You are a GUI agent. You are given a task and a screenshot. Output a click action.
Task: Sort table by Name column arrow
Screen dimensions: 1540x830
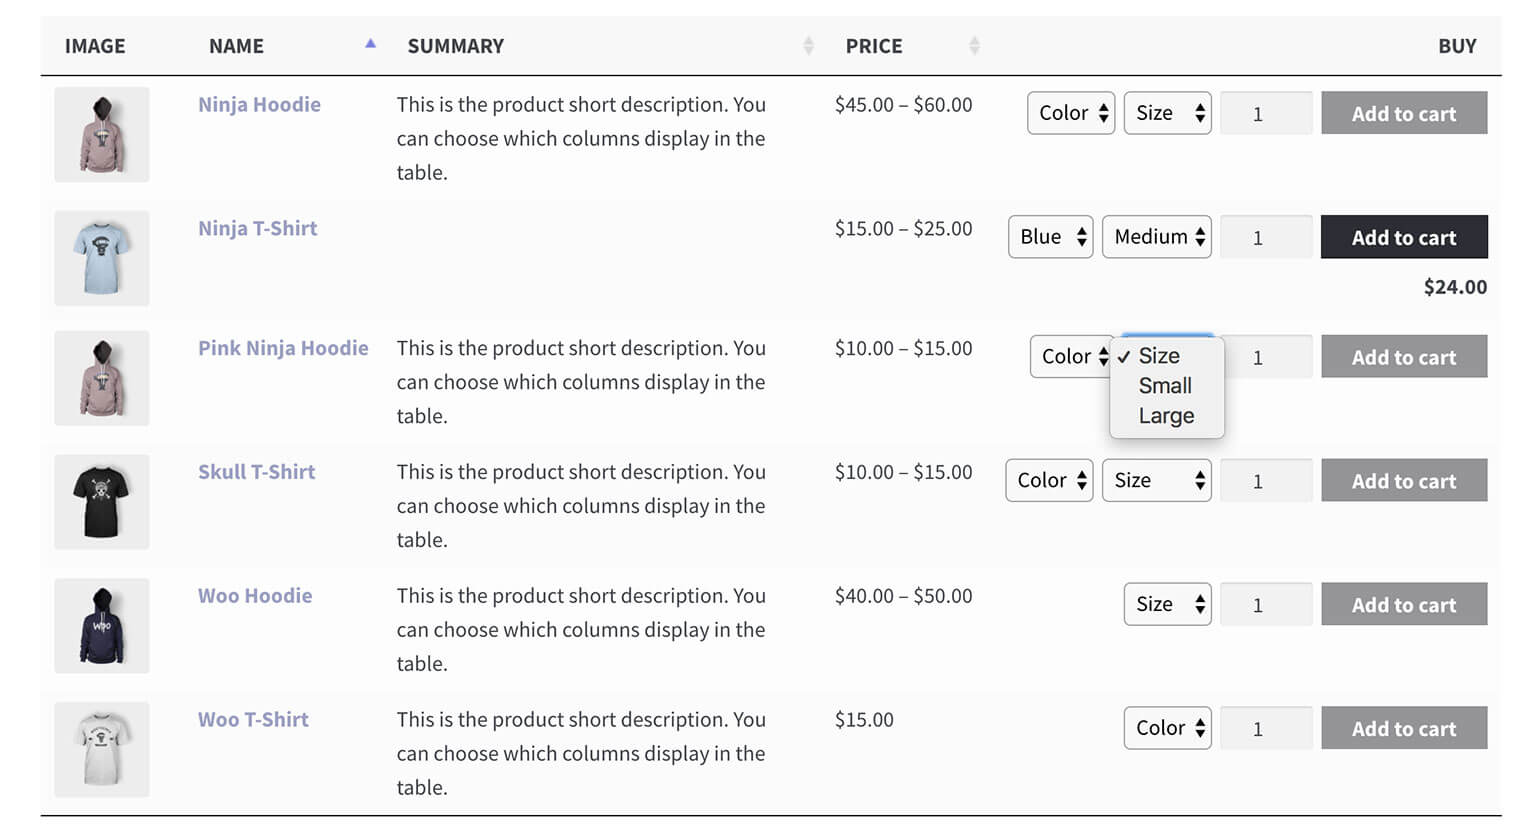(x=370, y=45)
